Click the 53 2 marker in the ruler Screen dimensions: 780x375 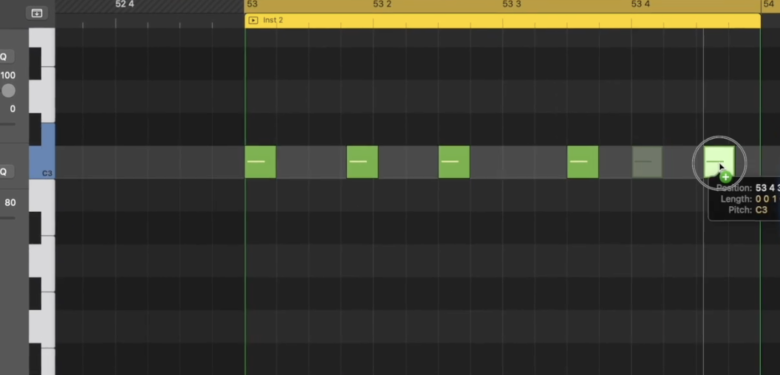pos(382,4)
